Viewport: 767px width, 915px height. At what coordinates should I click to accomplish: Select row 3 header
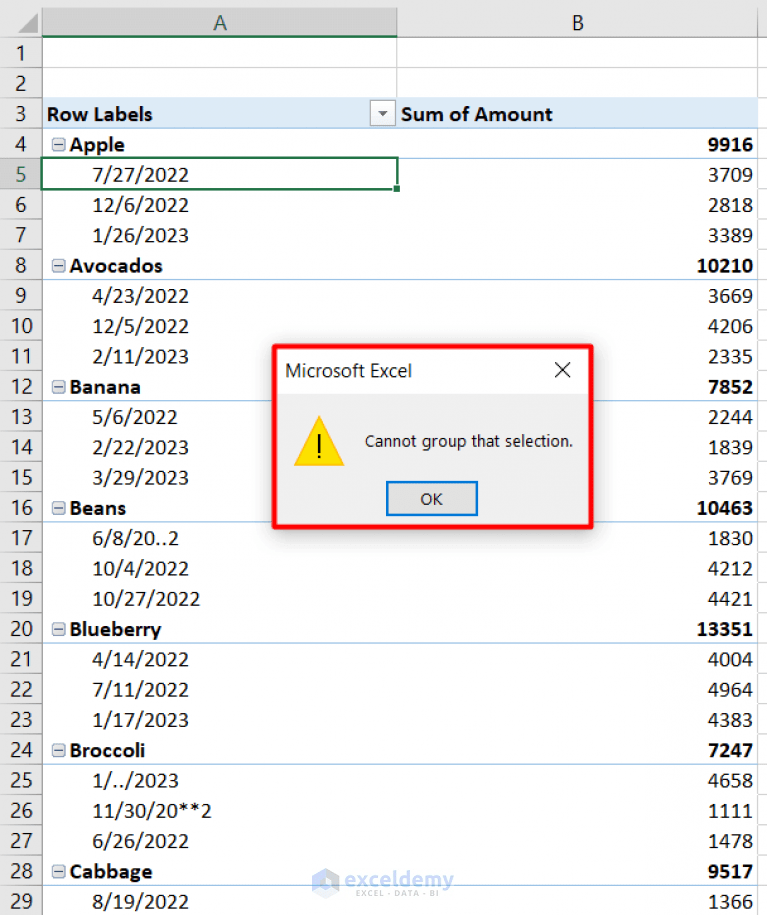click(x=21, y=114)
